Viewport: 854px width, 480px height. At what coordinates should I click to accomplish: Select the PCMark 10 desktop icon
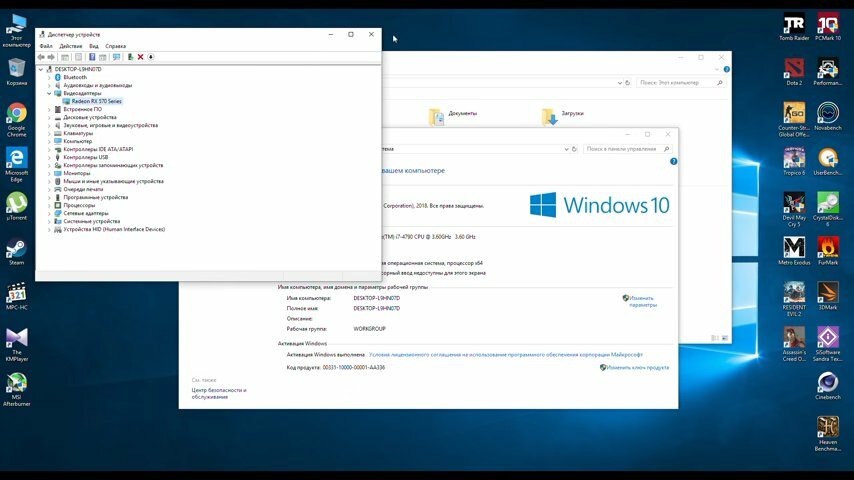(828, 27)
